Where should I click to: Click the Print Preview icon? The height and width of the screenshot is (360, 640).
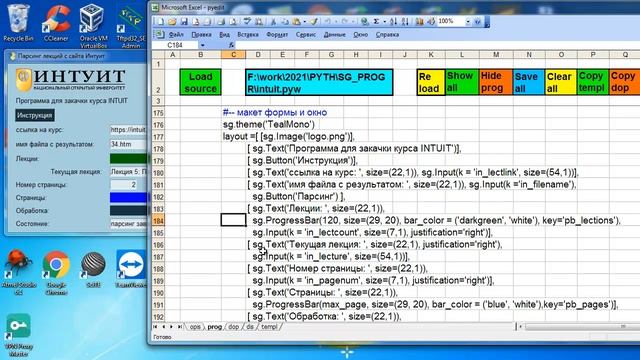pos(232,21)
